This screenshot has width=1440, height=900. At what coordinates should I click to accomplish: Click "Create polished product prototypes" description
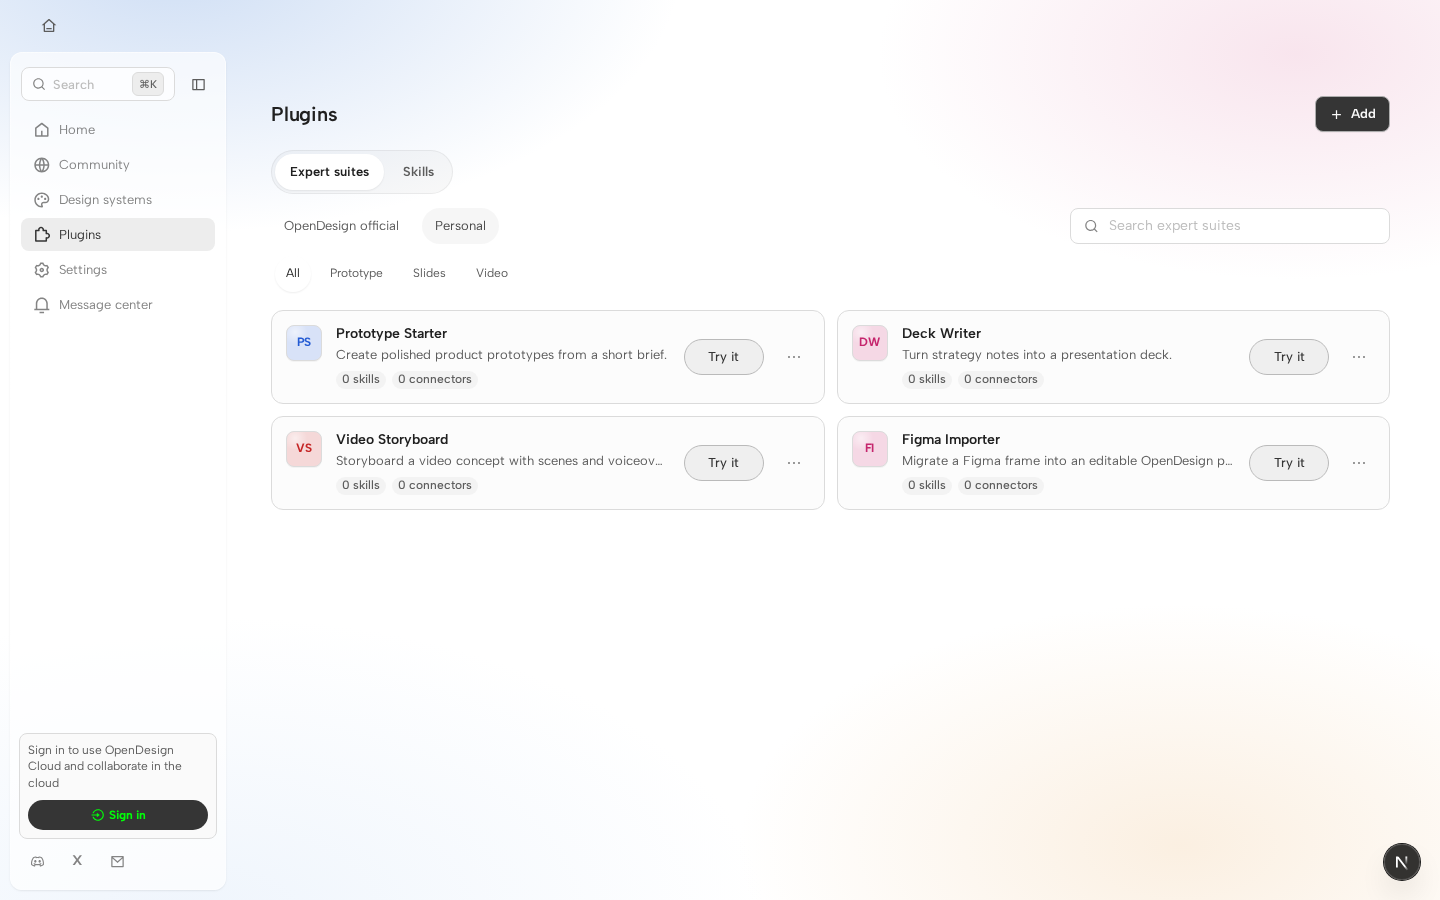tap(501, 355)
